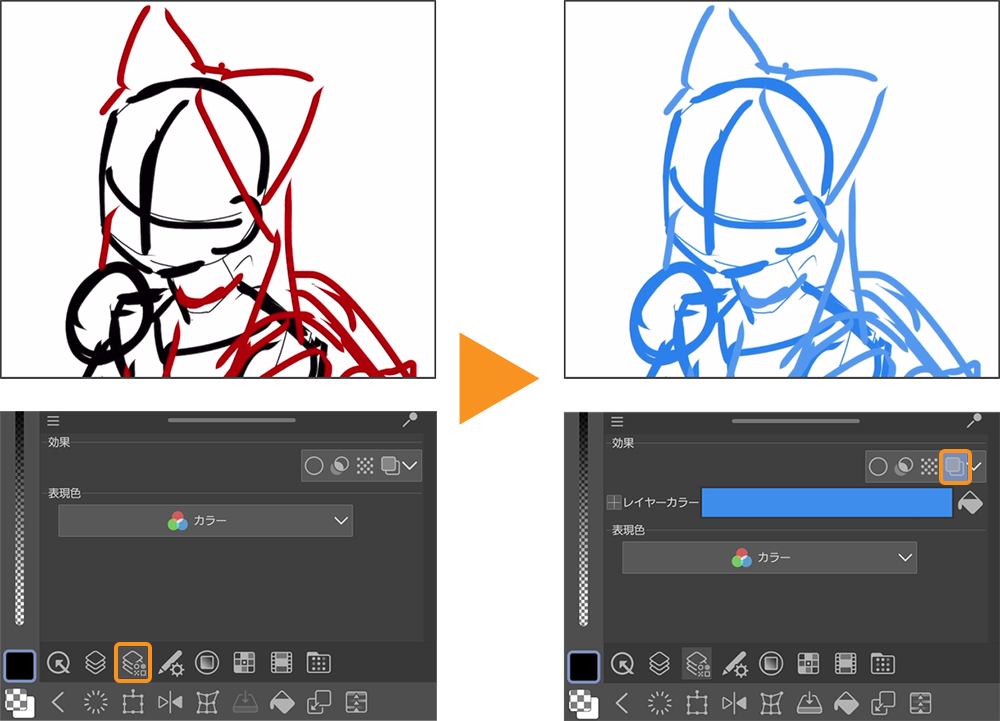Expand effect options chevron in left panel
This screenshot has height=721, width=1000.
pos(410,465)
